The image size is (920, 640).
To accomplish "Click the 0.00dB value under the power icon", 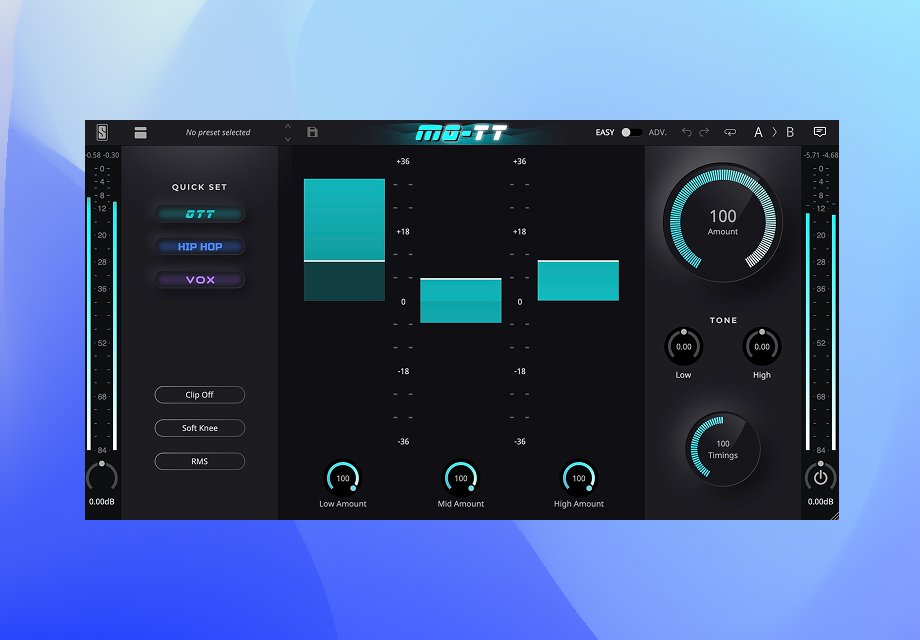I will [x=820, y=502].
